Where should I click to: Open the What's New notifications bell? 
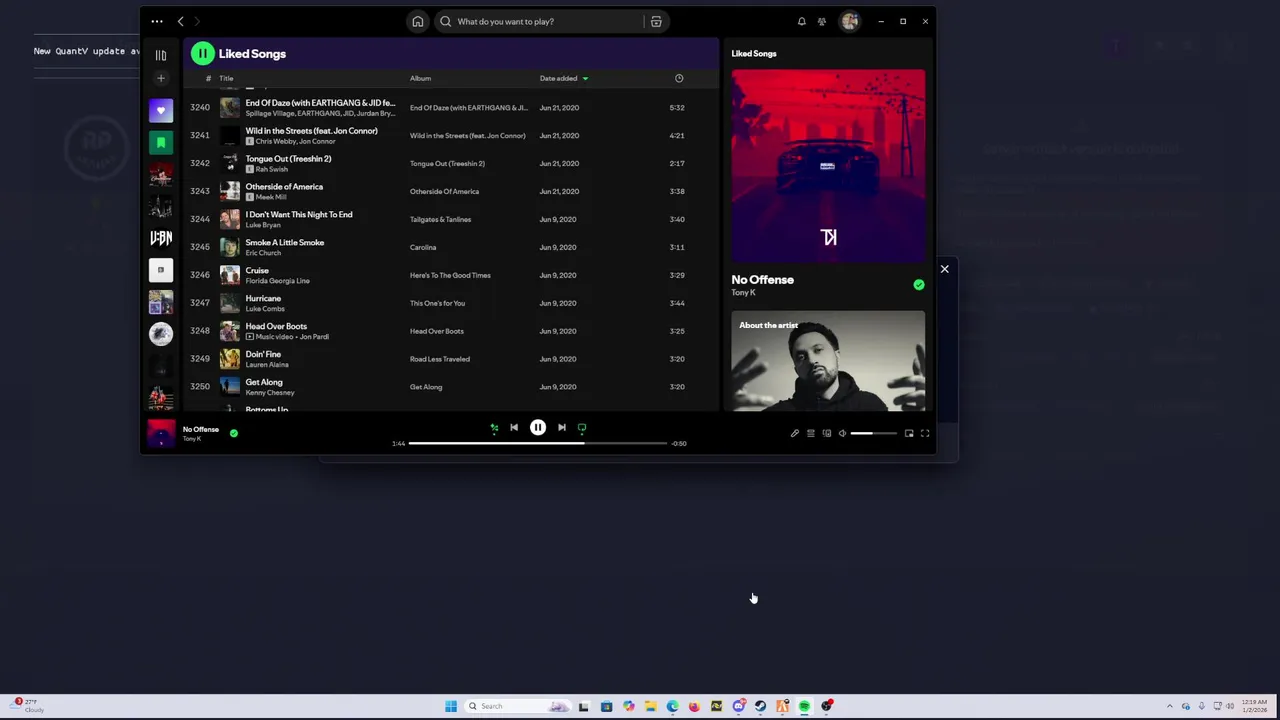801,21
